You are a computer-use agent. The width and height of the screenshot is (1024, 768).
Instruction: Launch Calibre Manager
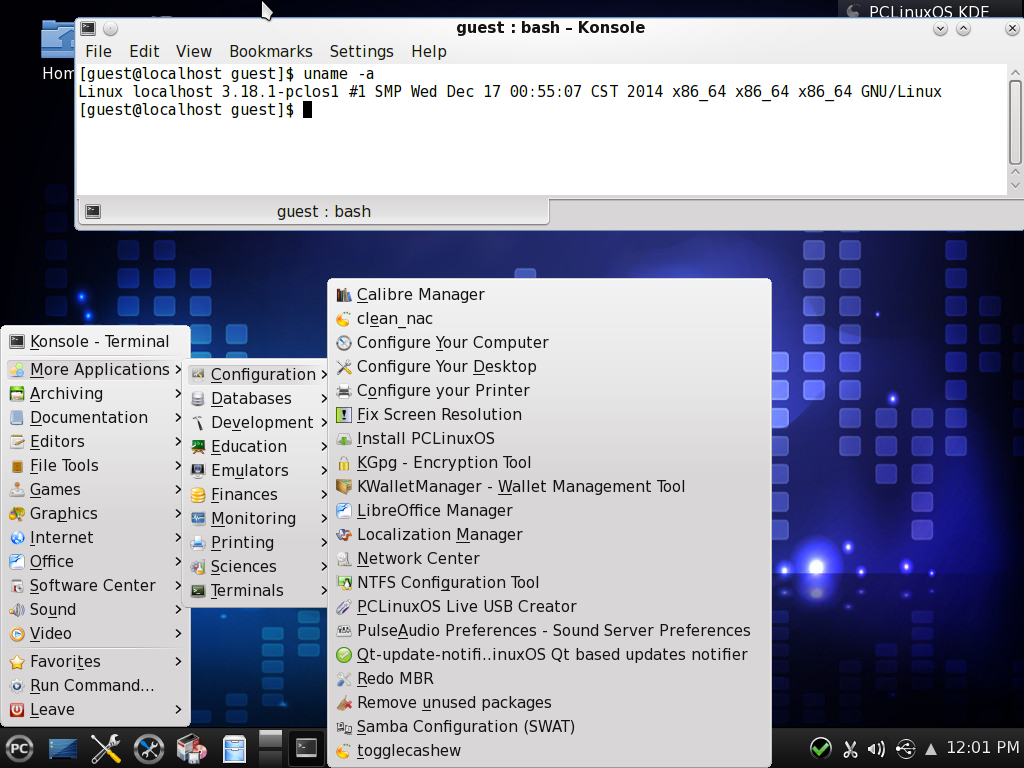(x=549, y=295)
